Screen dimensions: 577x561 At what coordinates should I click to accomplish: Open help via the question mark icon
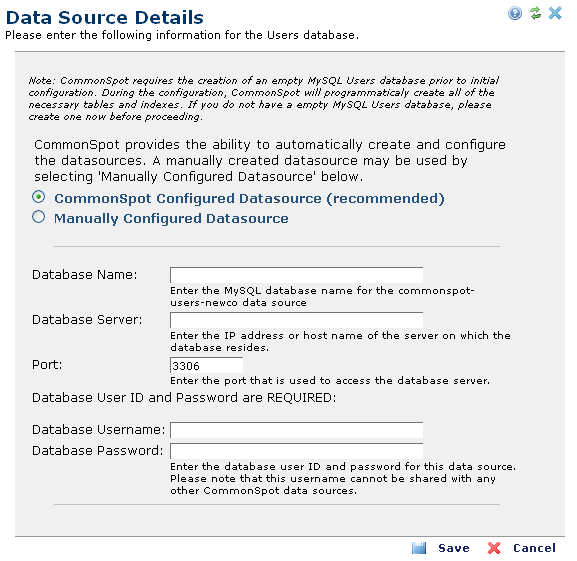pos(515,14)
